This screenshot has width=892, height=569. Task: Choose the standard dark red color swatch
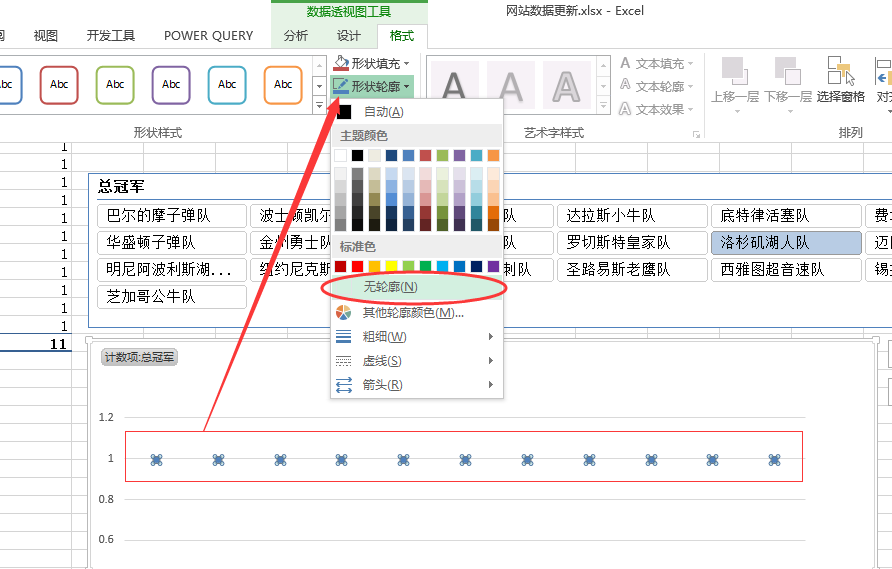[340, 266]
